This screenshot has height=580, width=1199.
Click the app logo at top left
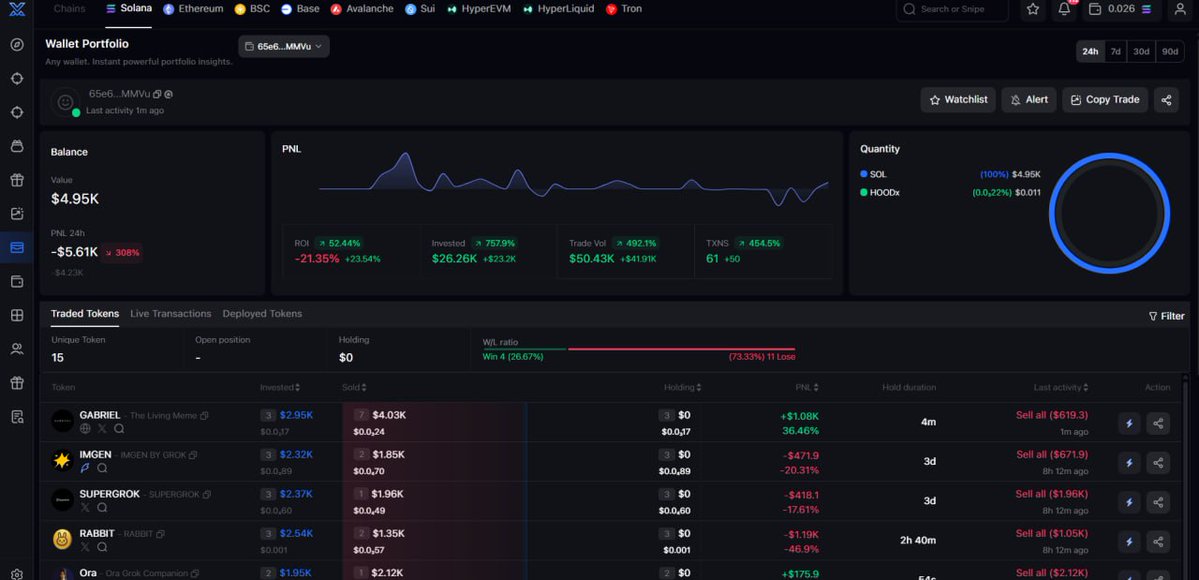17,8
